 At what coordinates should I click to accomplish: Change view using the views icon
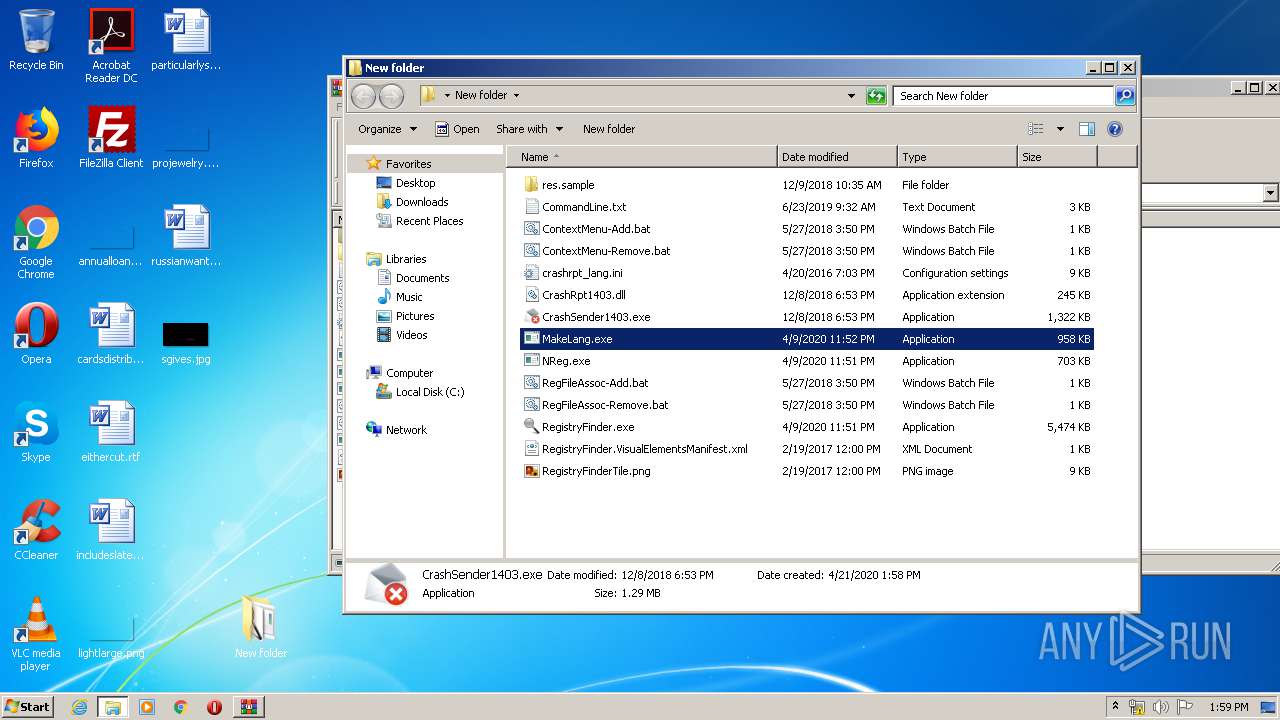coord(1036,129)
